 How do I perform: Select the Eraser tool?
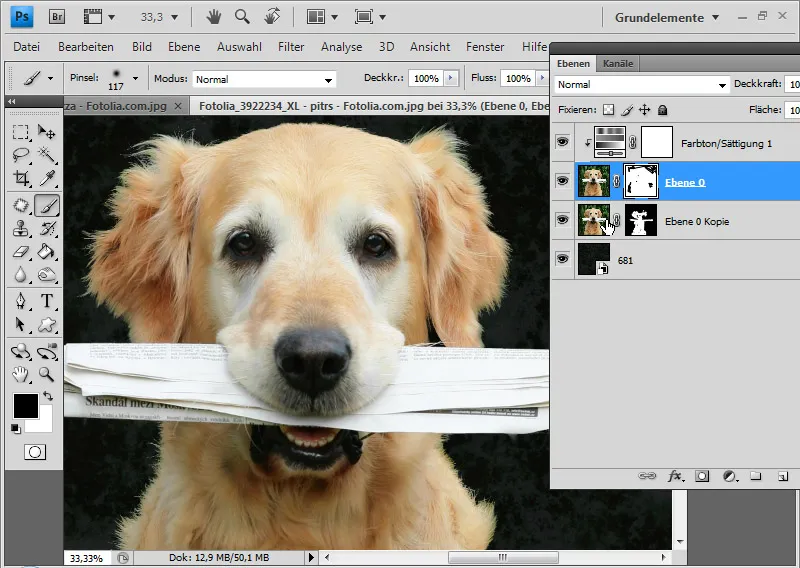pos(21,252)
